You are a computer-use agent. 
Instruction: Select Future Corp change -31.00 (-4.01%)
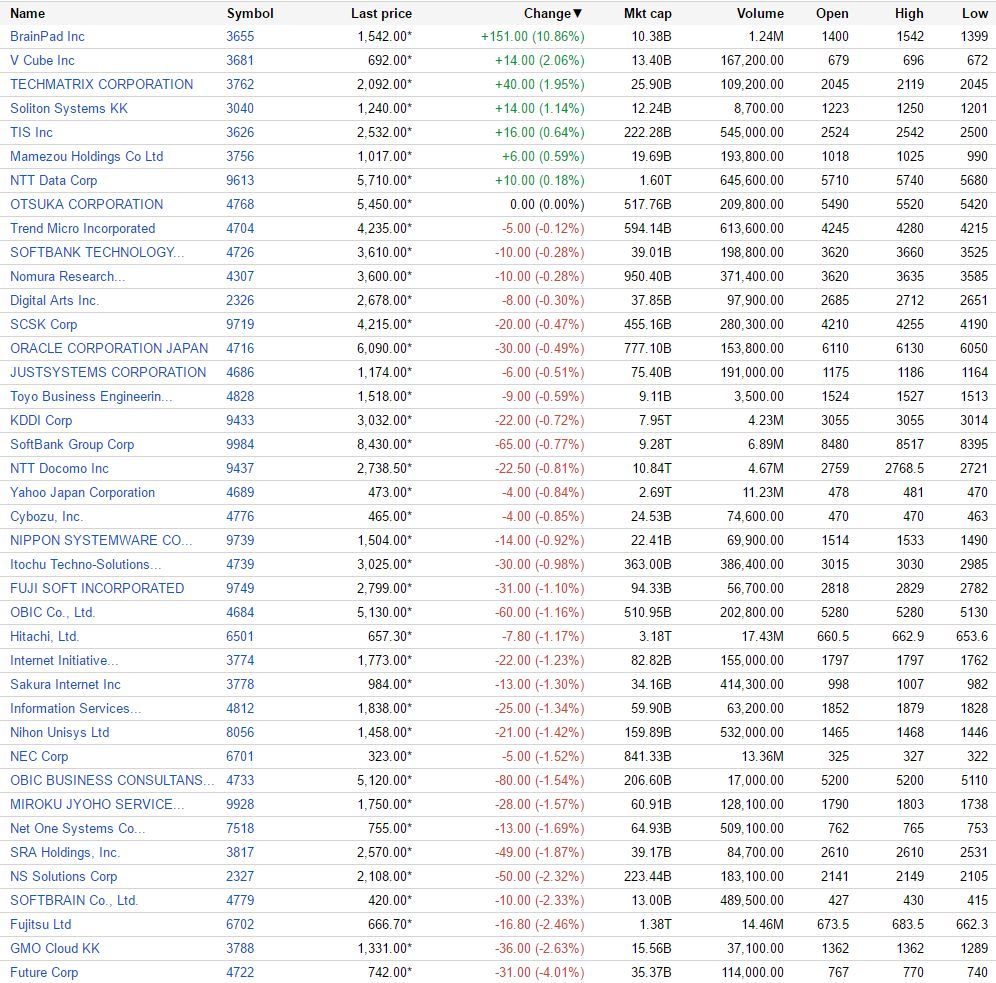pos(539,973)
